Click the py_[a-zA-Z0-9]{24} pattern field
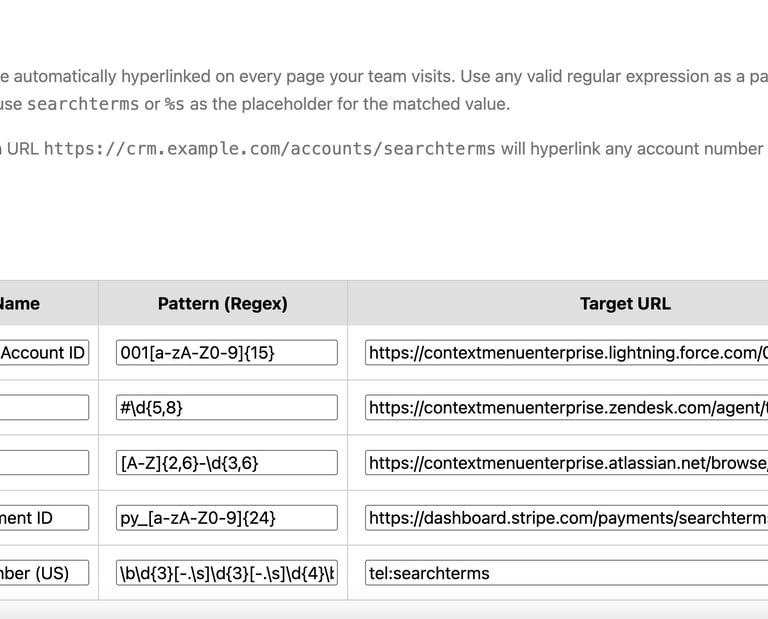This screenshot has height=619, width=768. [226, 517]
